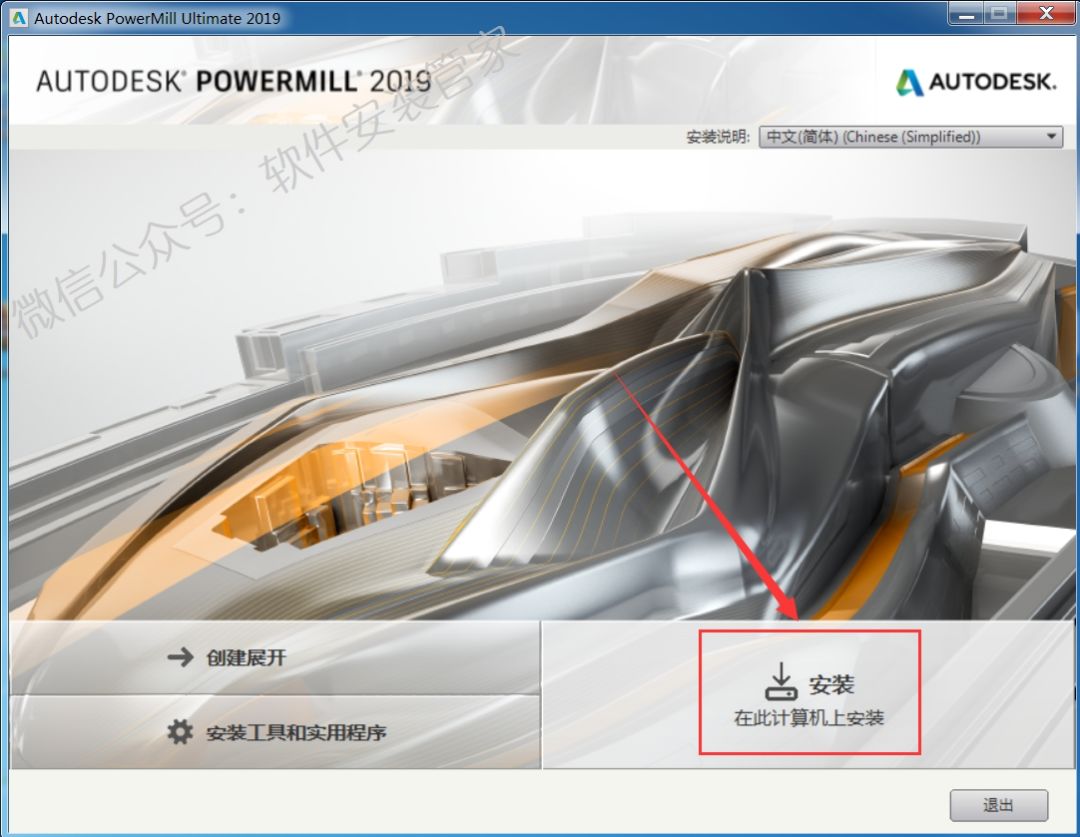Screen dimensions: 1080x837
Task: Click the AUTODESK wordmark at top right
Action: pyautogui.click(x=992, y=82)
